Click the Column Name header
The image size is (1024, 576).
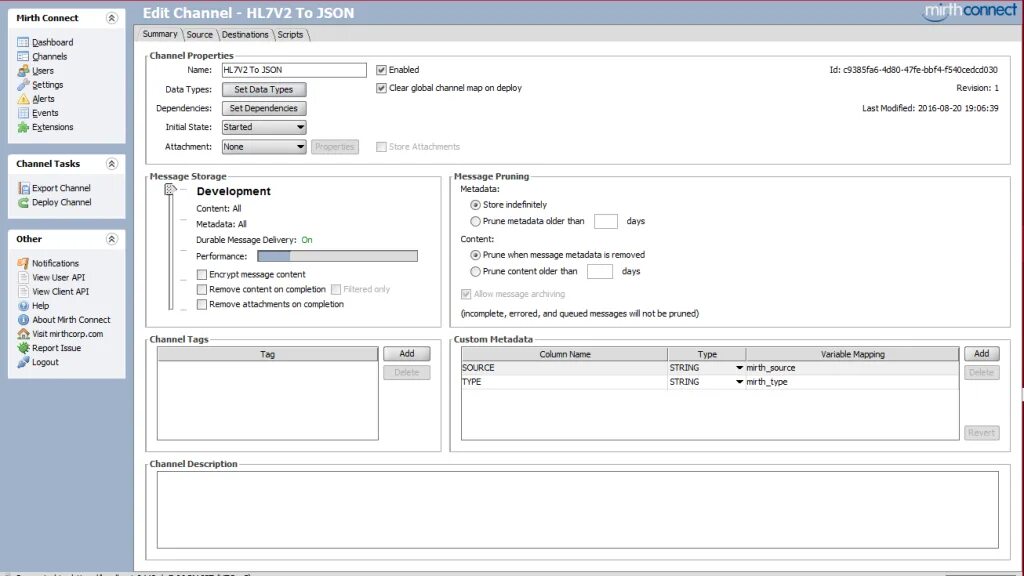(564, 354)
